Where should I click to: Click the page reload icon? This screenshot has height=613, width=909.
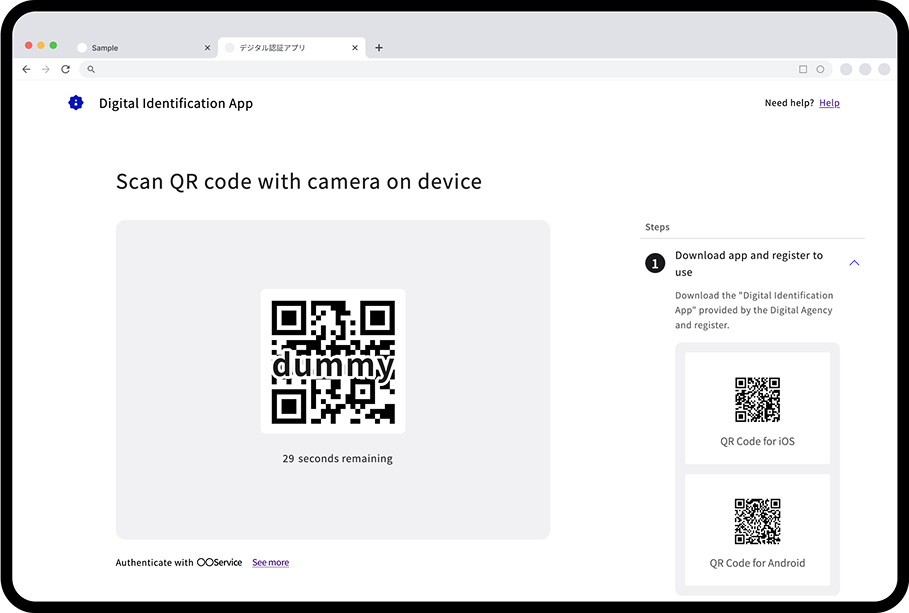[x=66, y=69]
